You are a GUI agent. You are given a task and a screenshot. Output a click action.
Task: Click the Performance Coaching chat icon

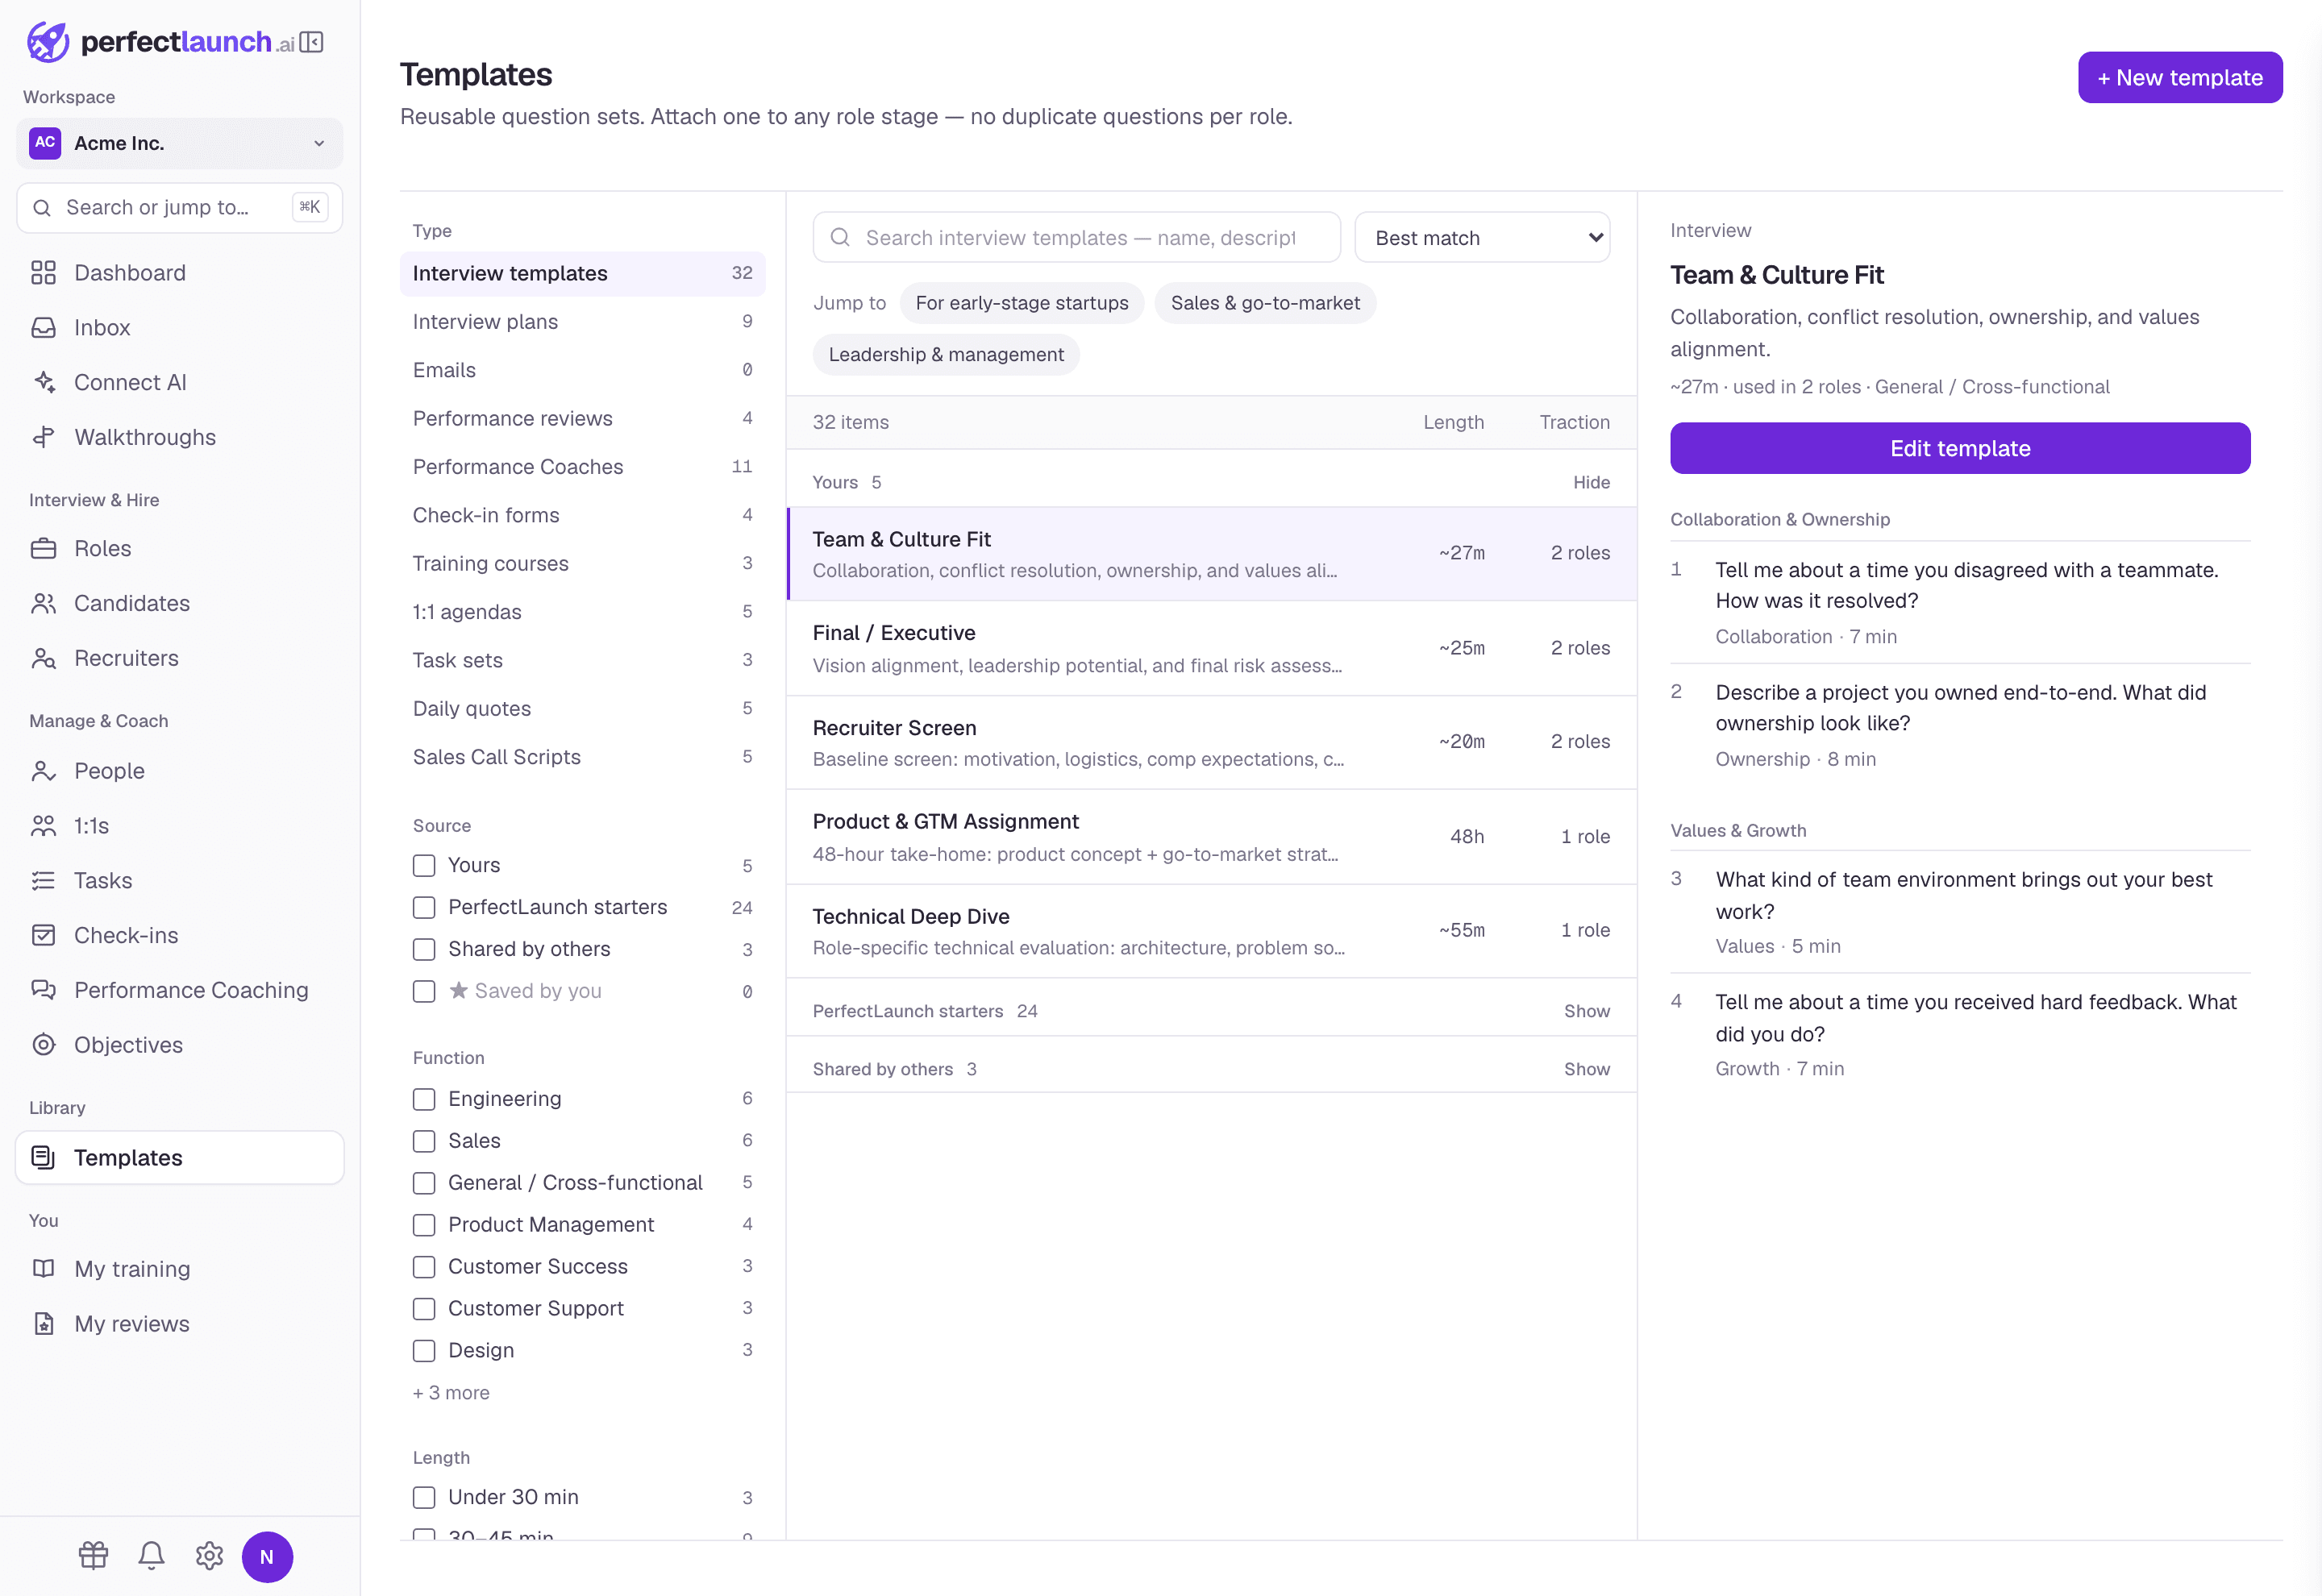click(x=43, y=990)
